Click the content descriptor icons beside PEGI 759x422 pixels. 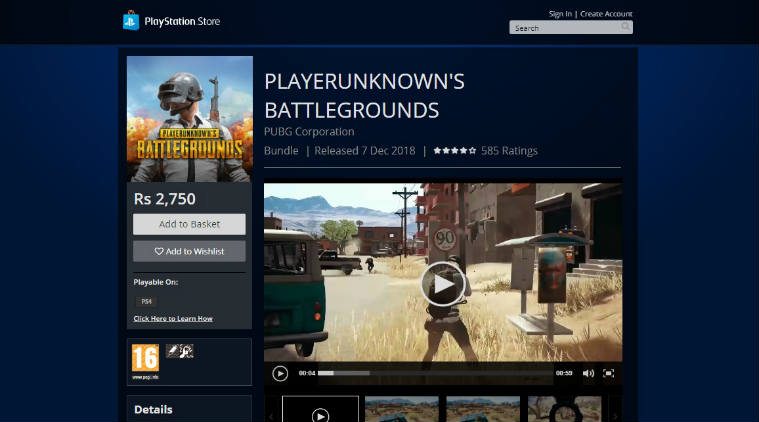click(180, 351)
